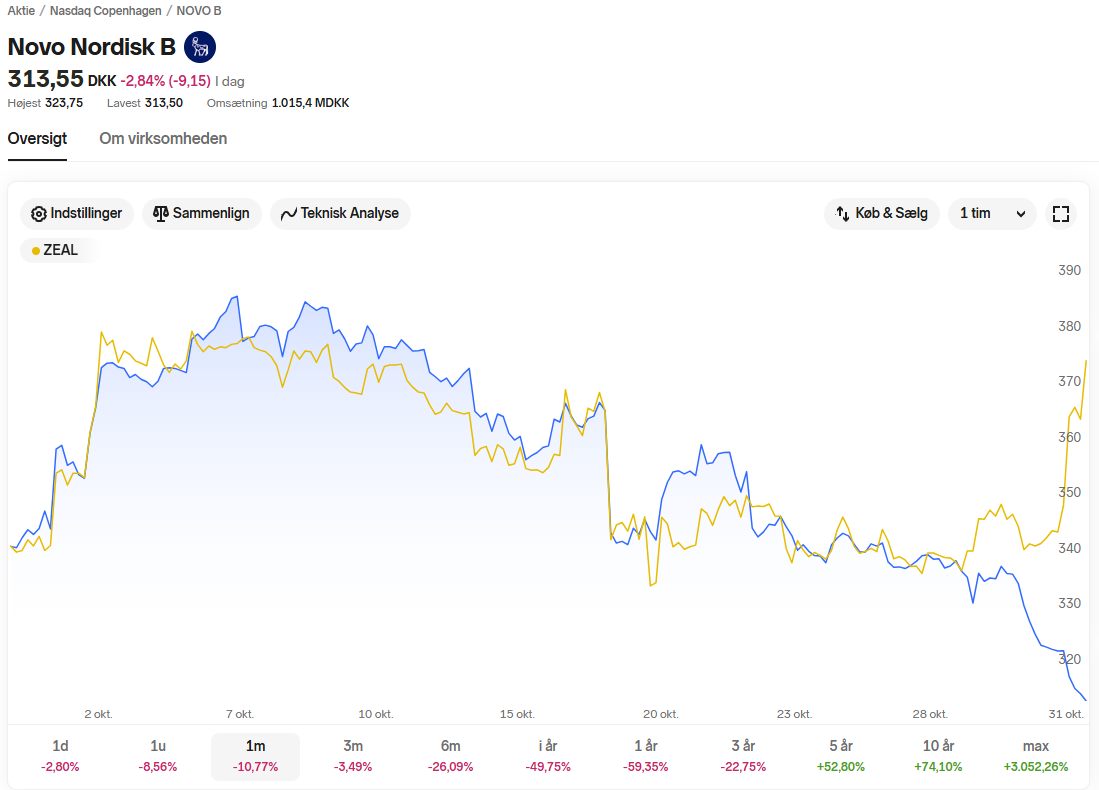Select the 6m time period
1099x790 pixels.
pyautogui.click(x=451, y=756)
